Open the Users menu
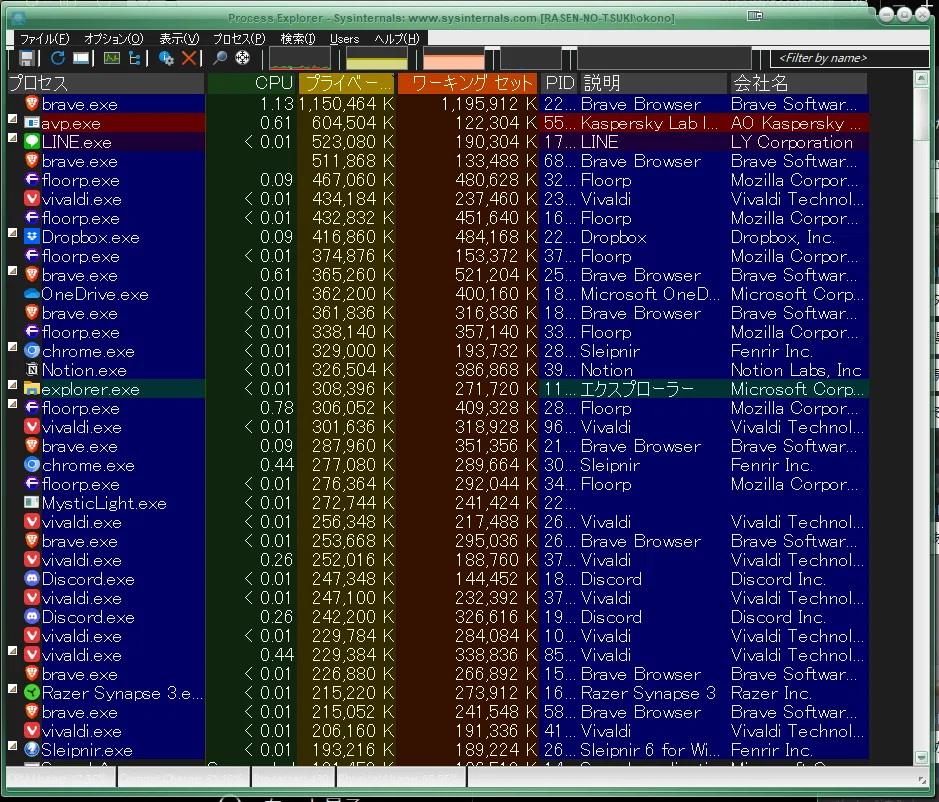The height and width of the screenshot is (802, 939). pos(344,39)
